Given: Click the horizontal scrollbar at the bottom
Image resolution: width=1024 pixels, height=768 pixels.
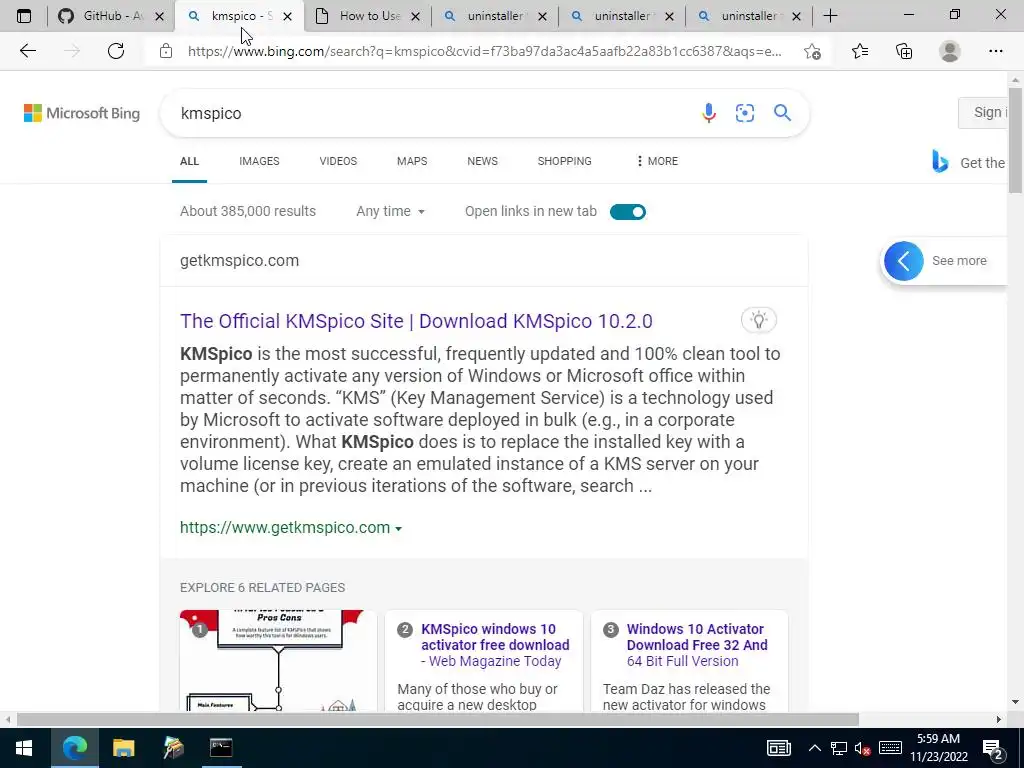Looking at the screenshot, I should pos(438,719).
